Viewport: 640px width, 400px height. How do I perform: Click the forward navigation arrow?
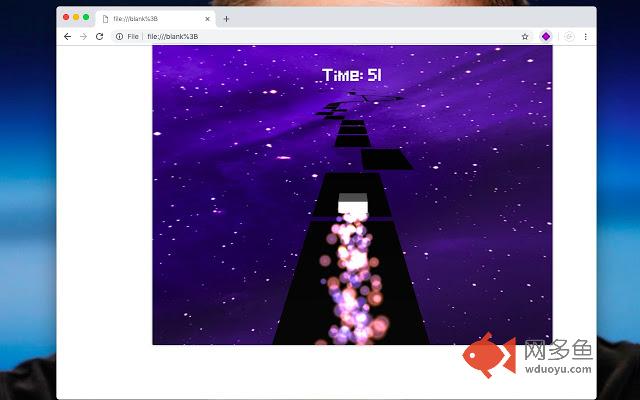[x=83, y=37]
